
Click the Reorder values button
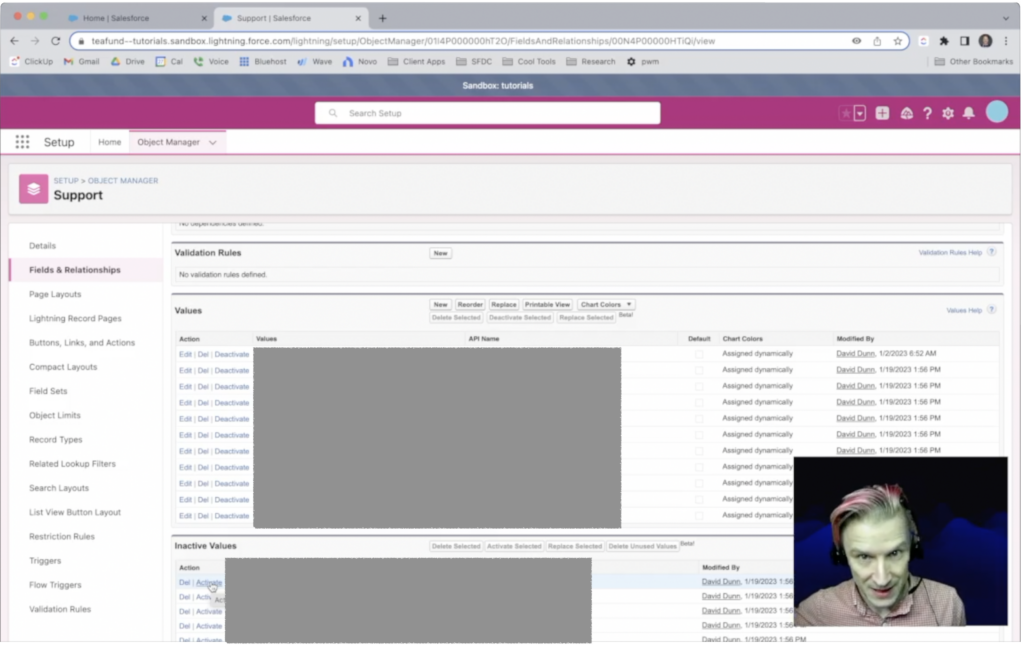point(470,305)
